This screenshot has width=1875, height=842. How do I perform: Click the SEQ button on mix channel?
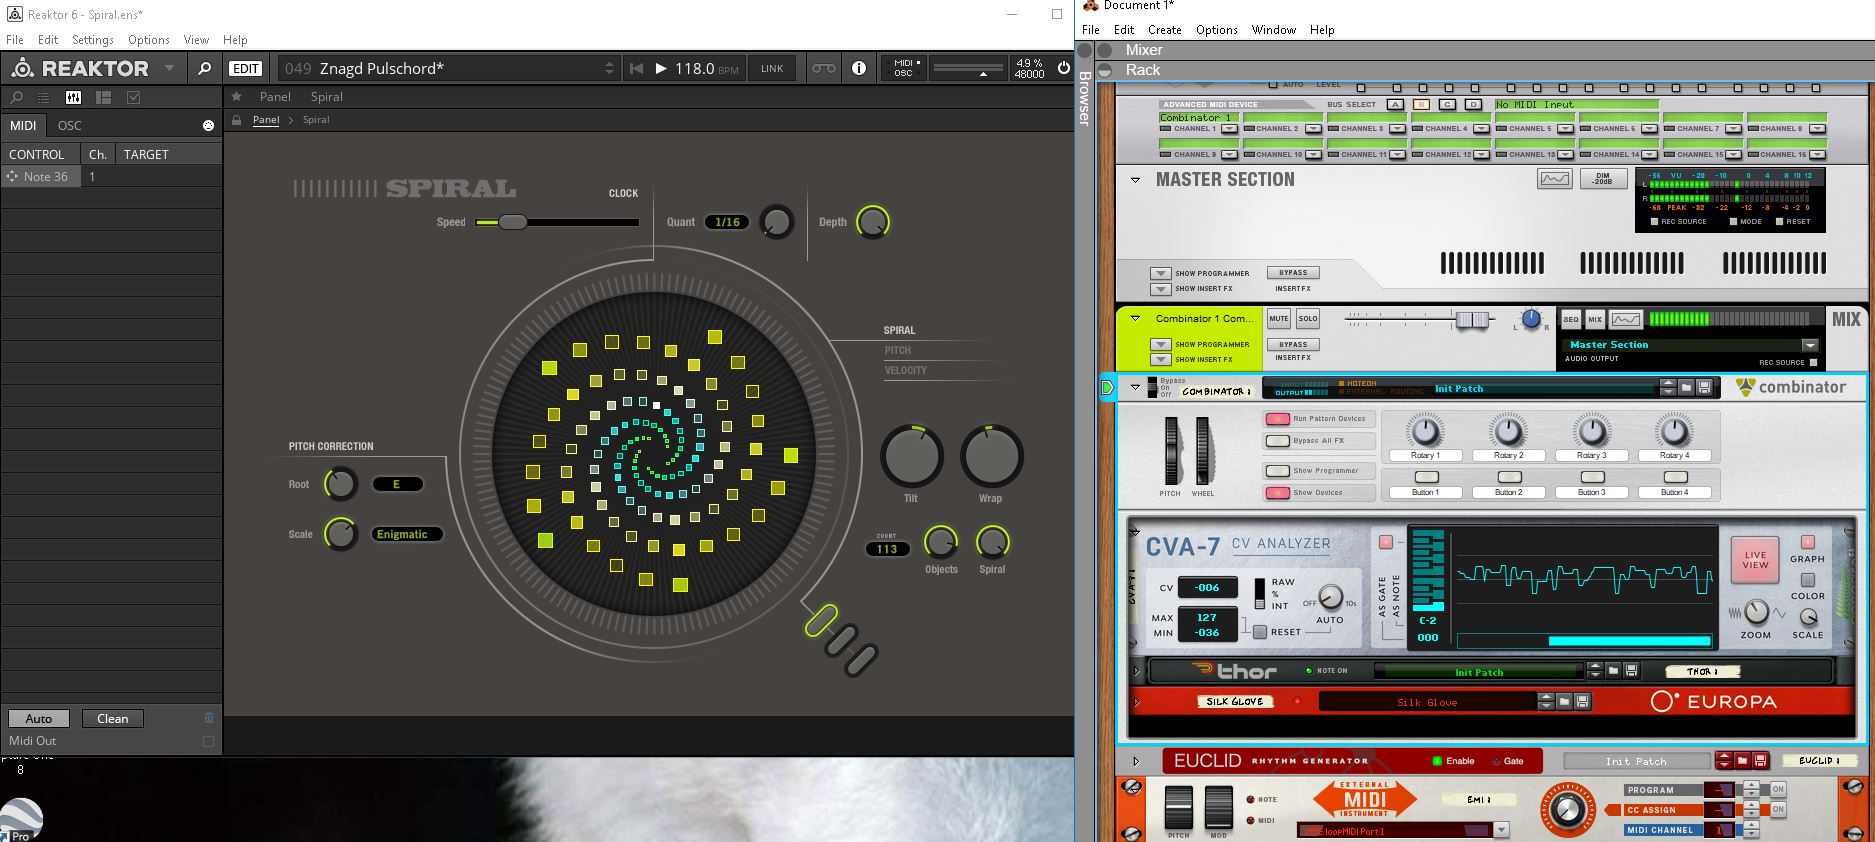click(1571, 319)
